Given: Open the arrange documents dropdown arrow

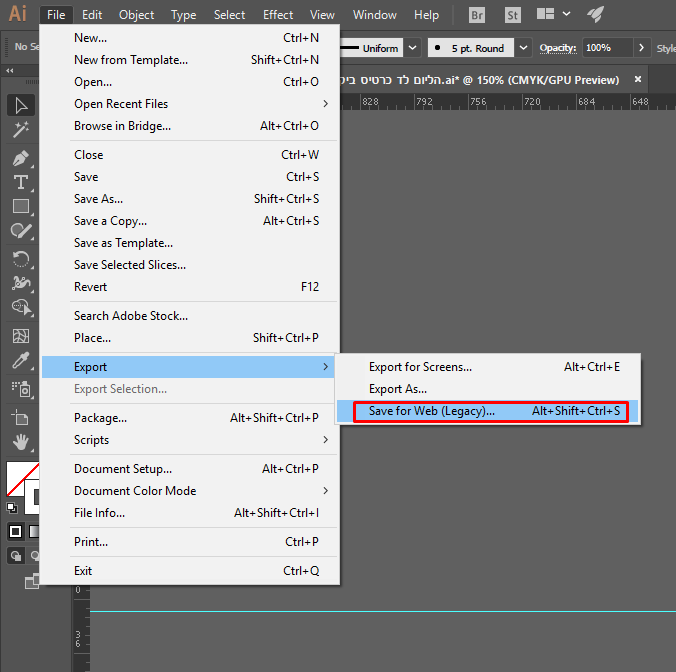Looking at the screenshot, I should click(x=566, y=14).
